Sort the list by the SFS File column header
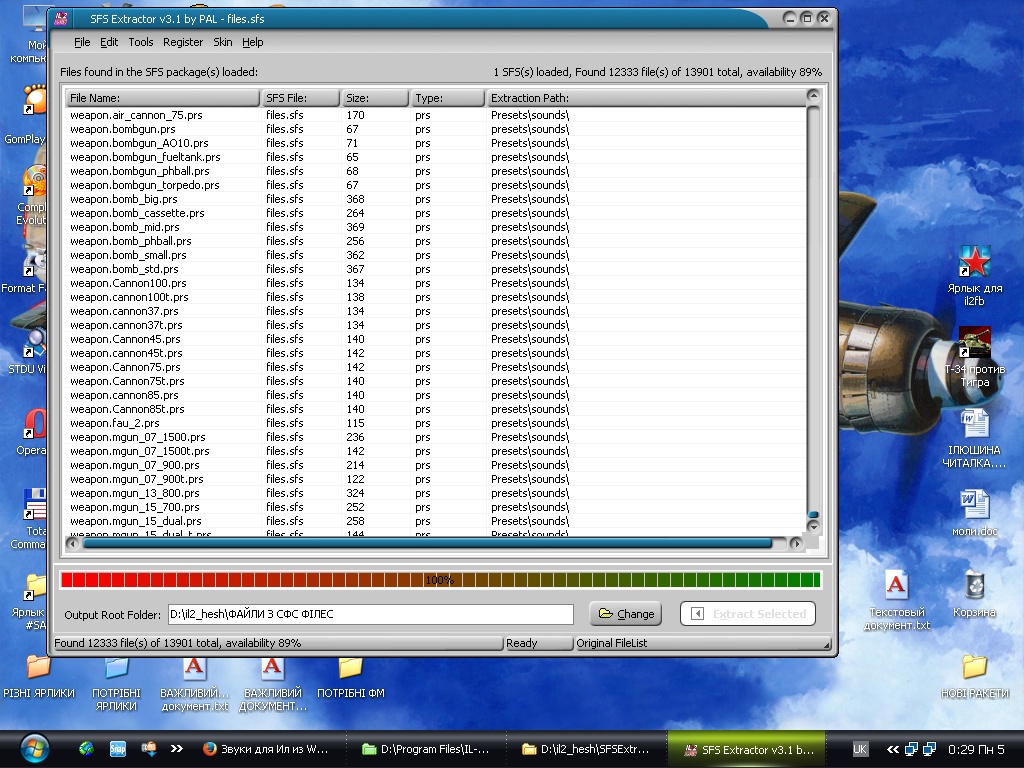Screen dimensions: 1024x768 coord(300,98)
